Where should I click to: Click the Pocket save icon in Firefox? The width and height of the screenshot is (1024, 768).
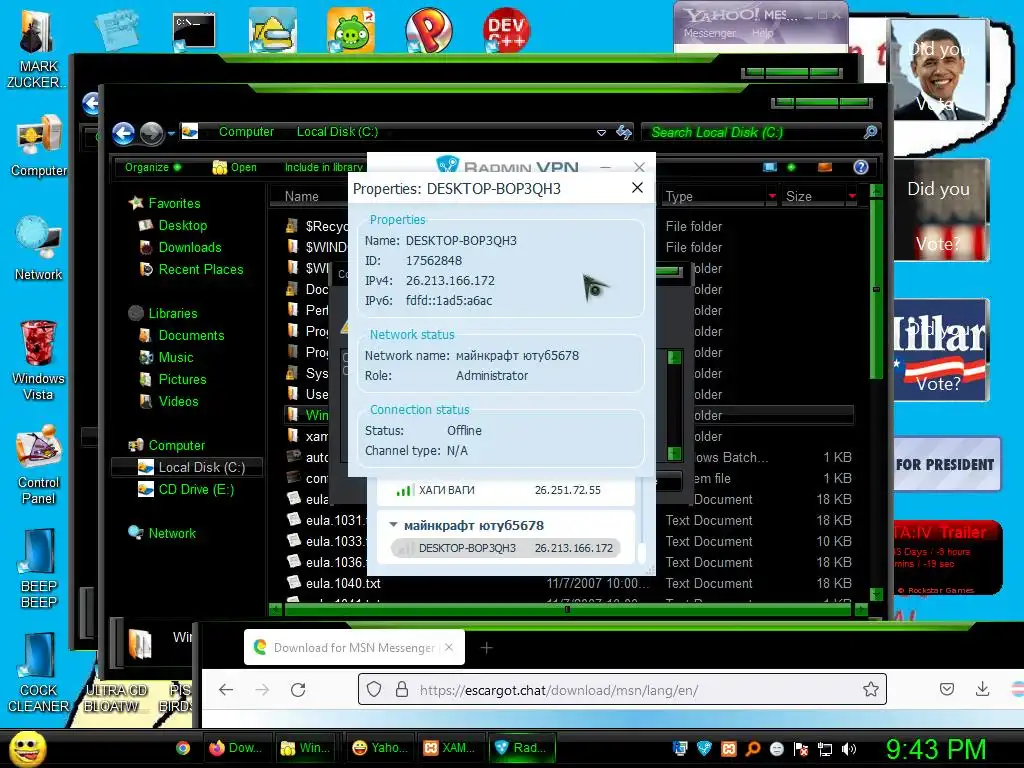[x=947, y=689]
